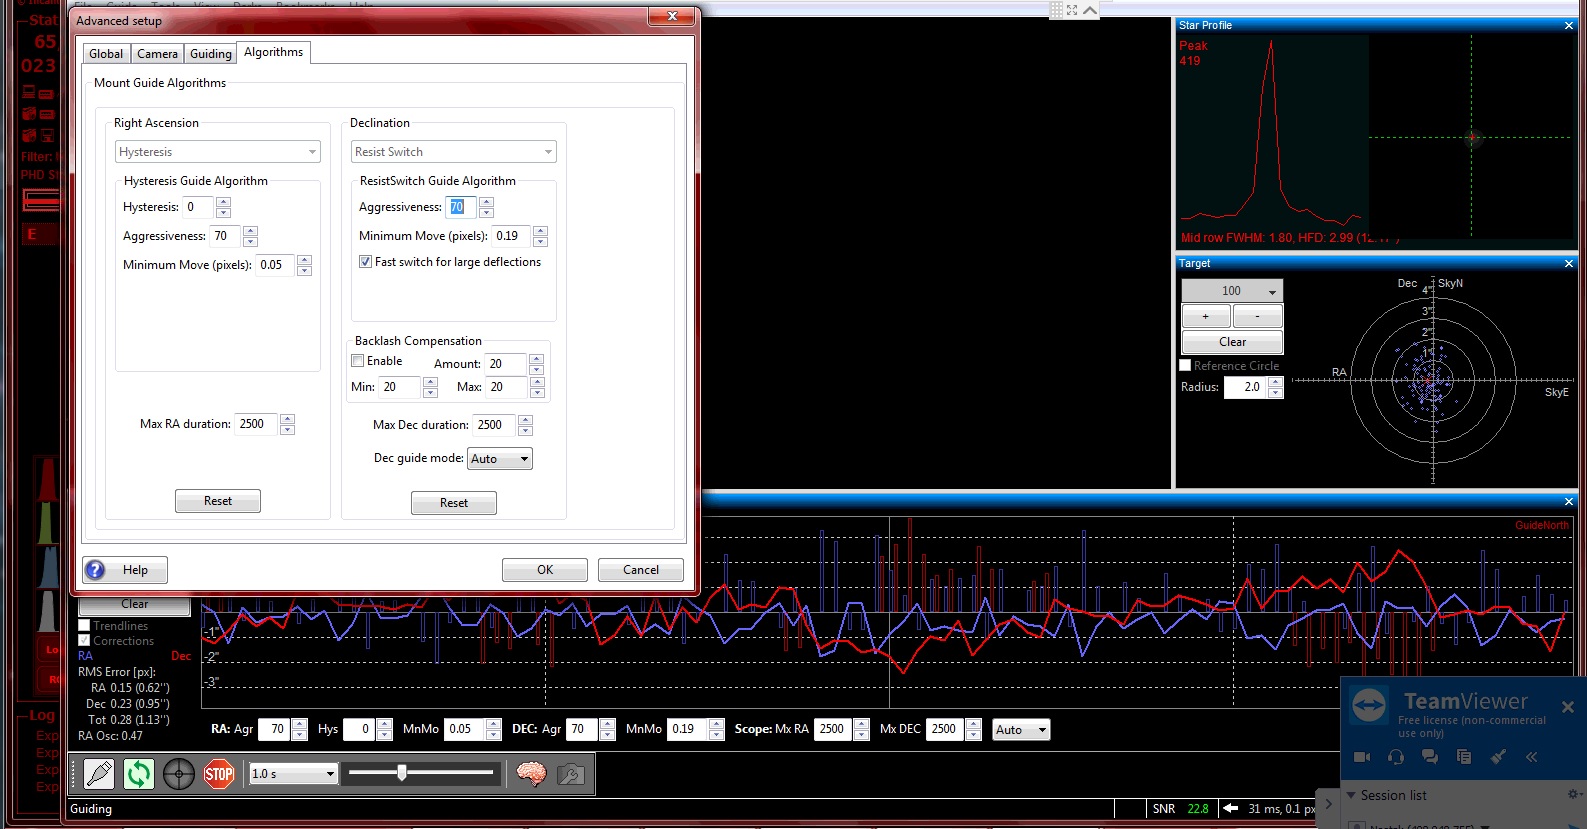Increase the graph RA Agr stepper
This screenshot has height=829, width=1587.
coord(300,724)
